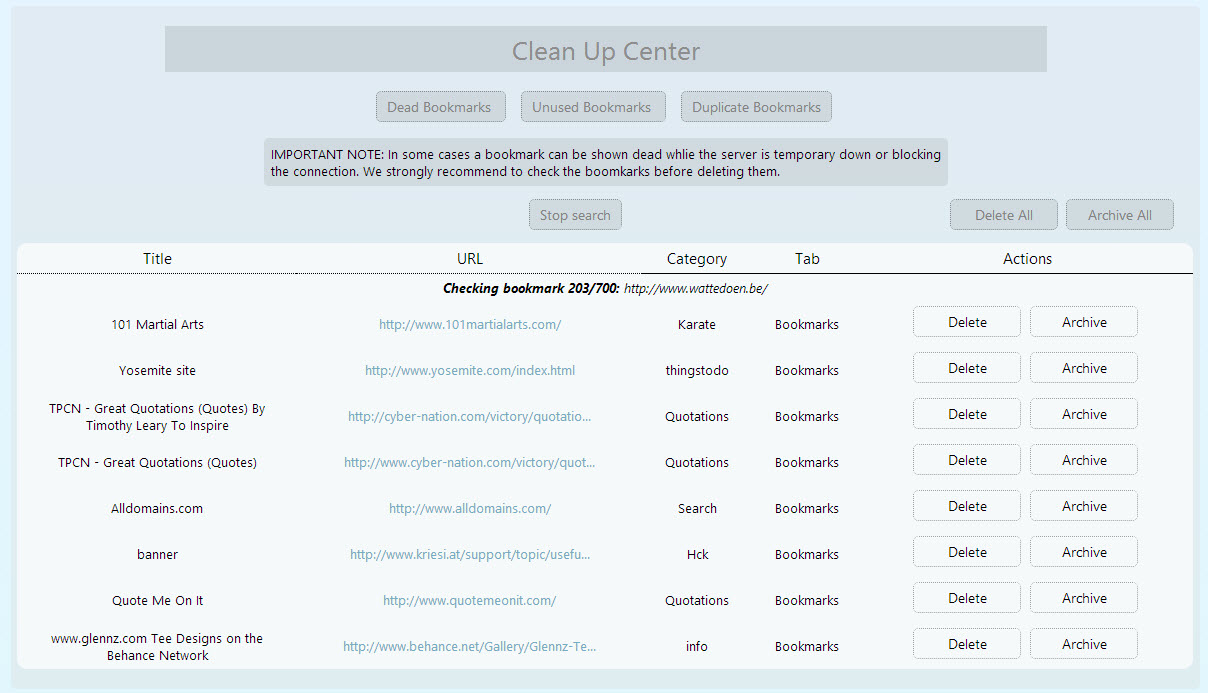
Task: Open the behance.net Gallery link
Action: [x=470, y=646]
